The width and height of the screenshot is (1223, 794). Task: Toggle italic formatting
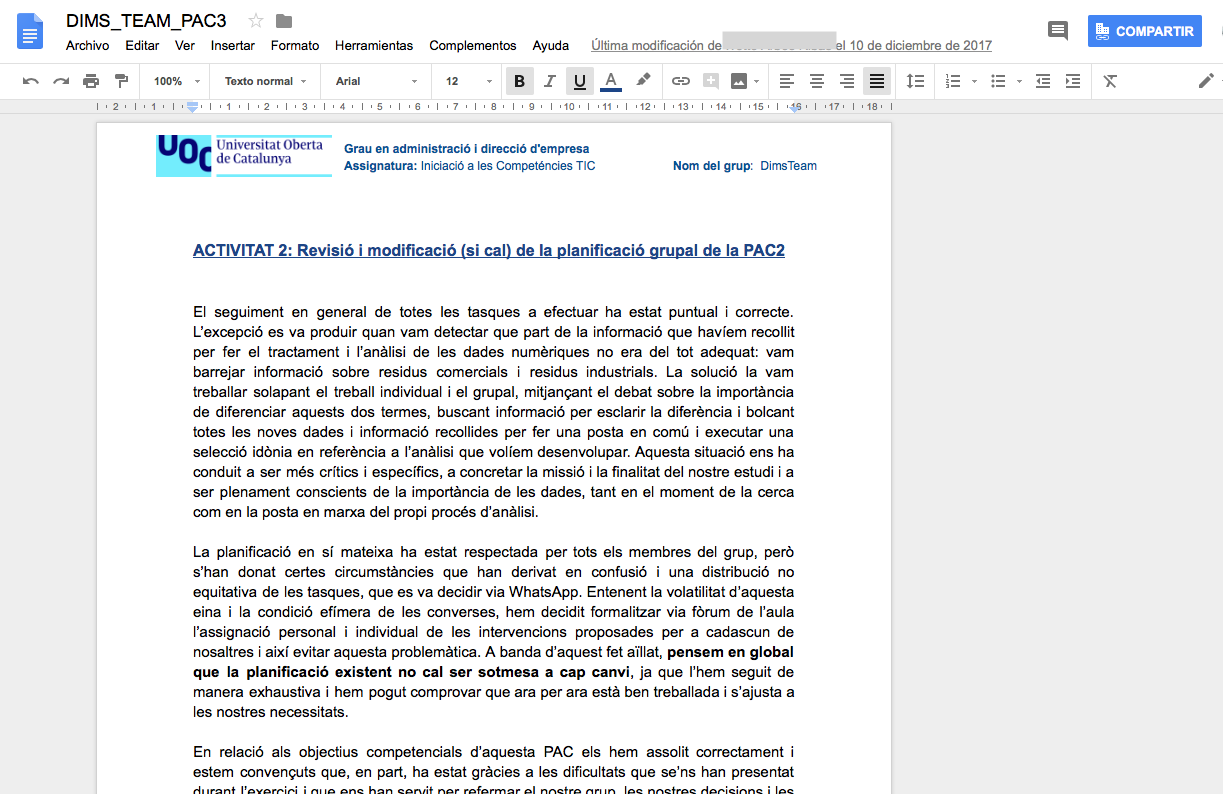click(x=549, y=81)
